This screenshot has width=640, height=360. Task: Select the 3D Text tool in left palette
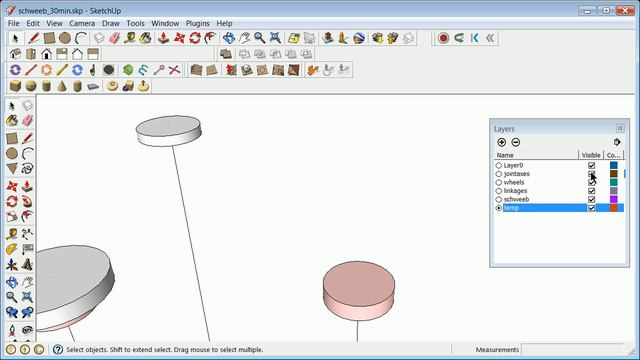pos(27,264)
